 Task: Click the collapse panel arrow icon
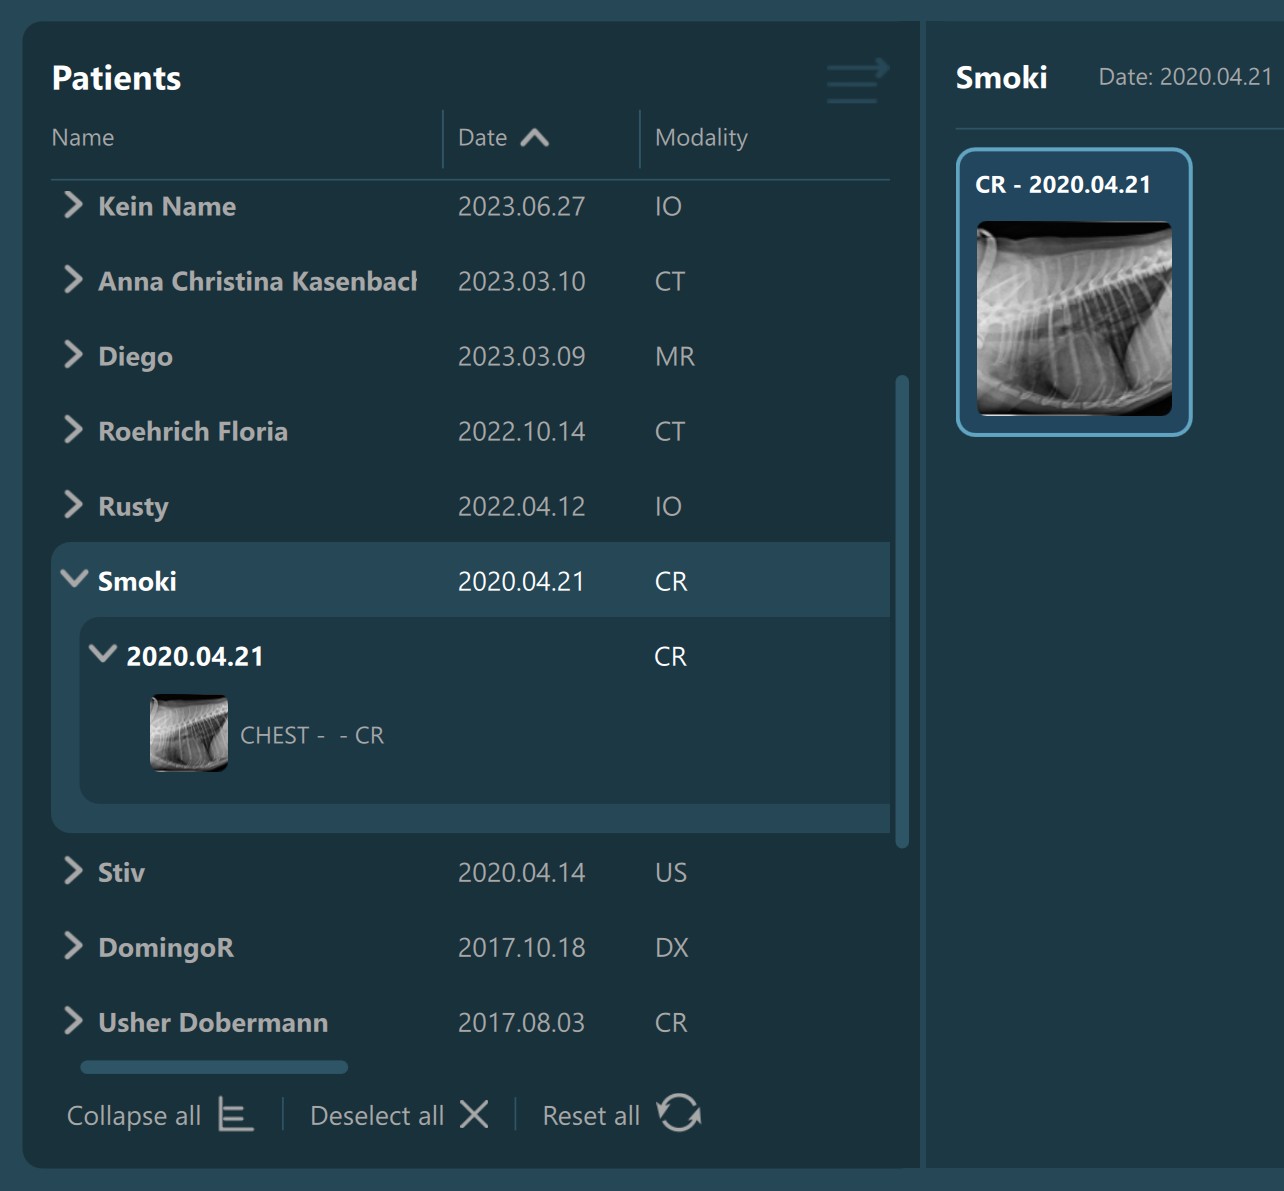tap(857, 81)
